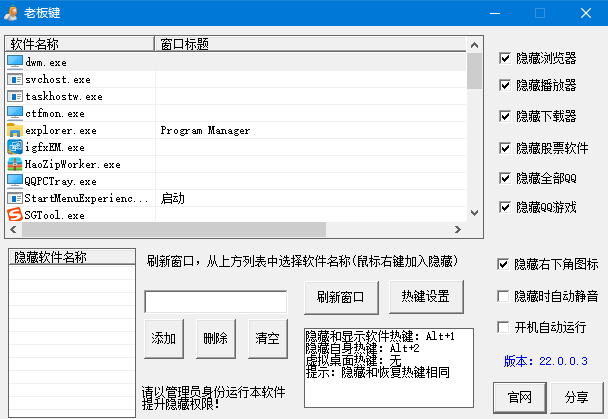Screen dimensions: 608x419
Task: Open 热键设置 hotkey settings
Action: point(426,297)
